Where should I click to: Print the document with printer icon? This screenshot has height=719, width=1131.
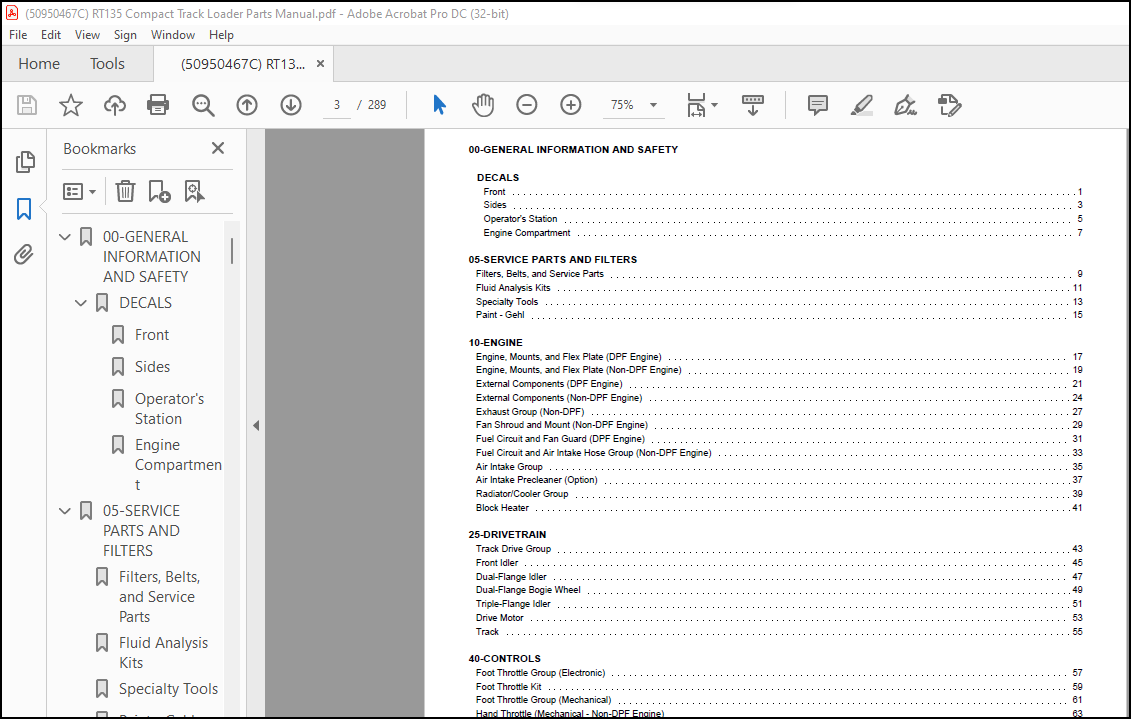coord(158,105)
